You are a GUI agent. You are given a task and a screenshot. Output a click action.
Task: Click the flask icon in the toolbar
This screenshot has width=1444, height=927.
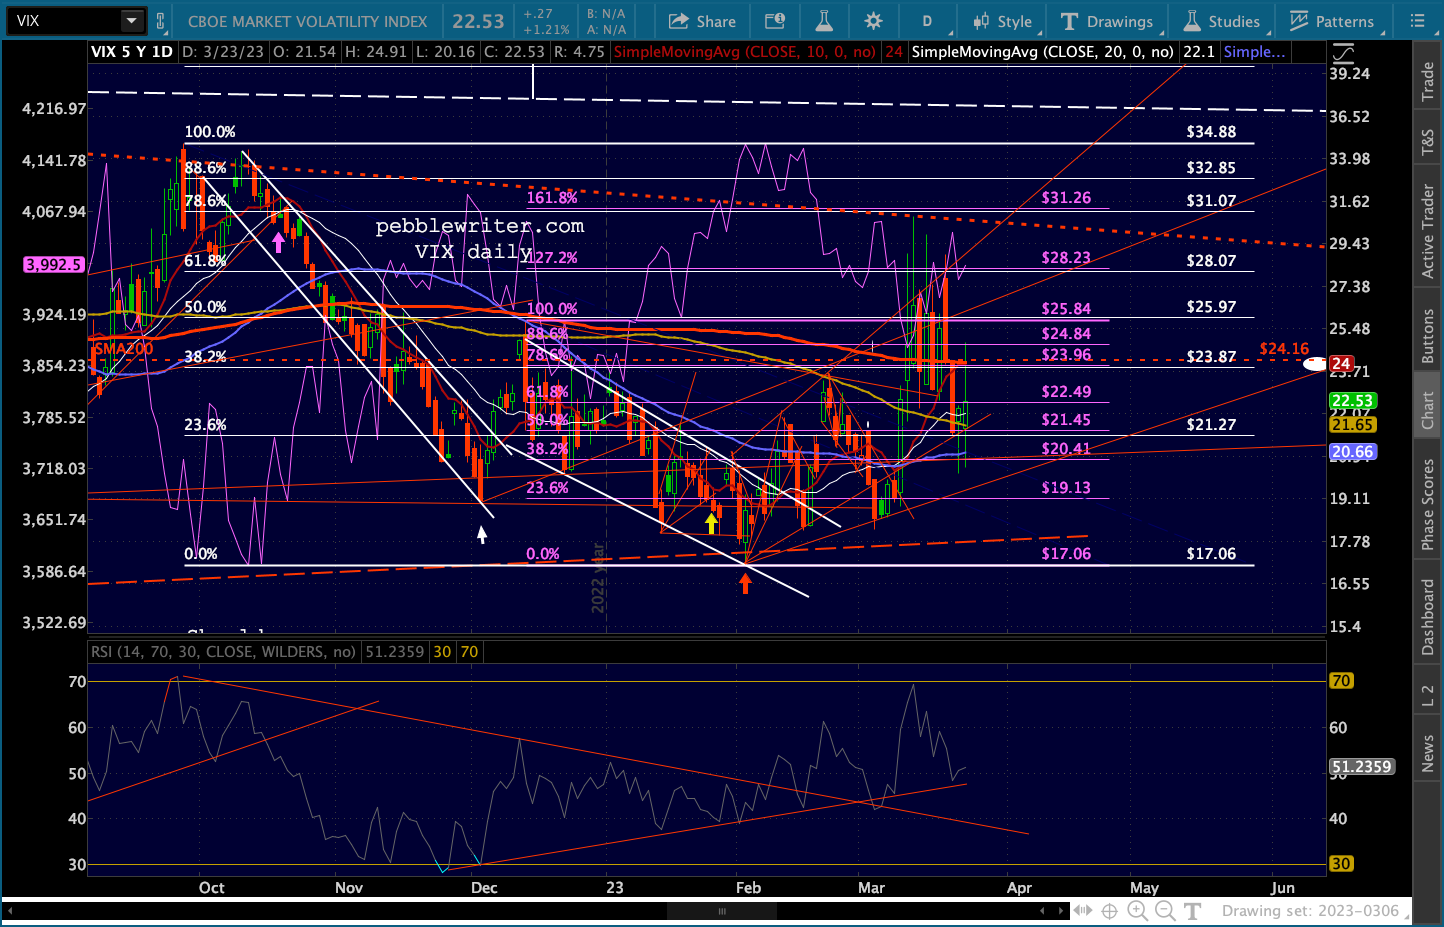(x=824, y=21)
